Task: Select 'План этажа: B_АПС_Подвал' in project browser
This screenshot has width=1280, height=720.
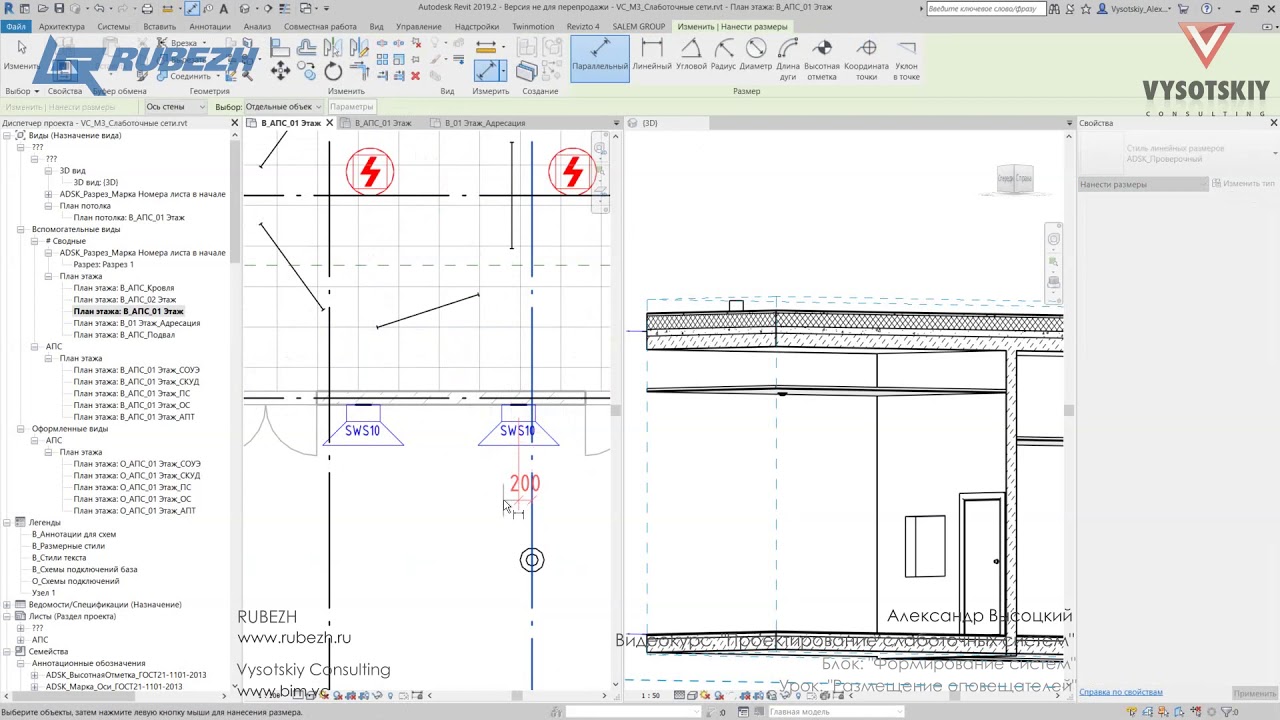Action: point(124,335)
